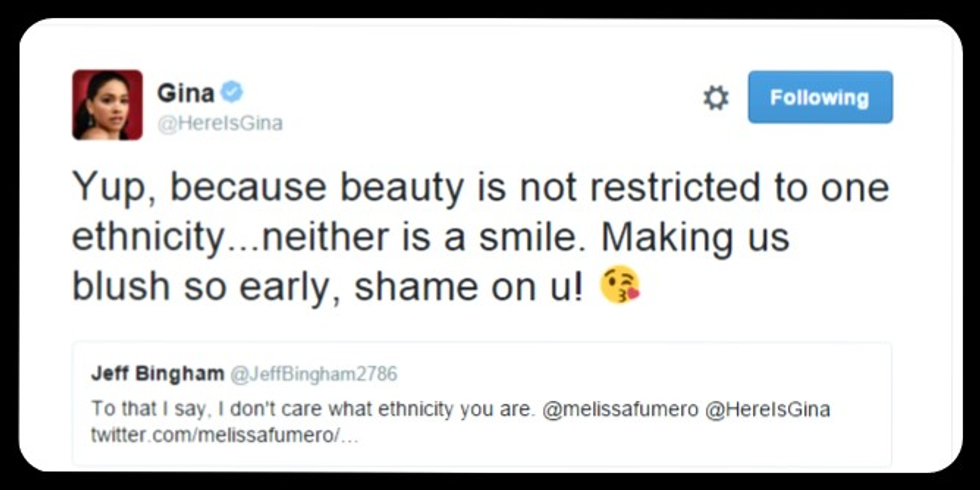Click the blue verified badge beside Gina
980x490 pixels.
232,93
